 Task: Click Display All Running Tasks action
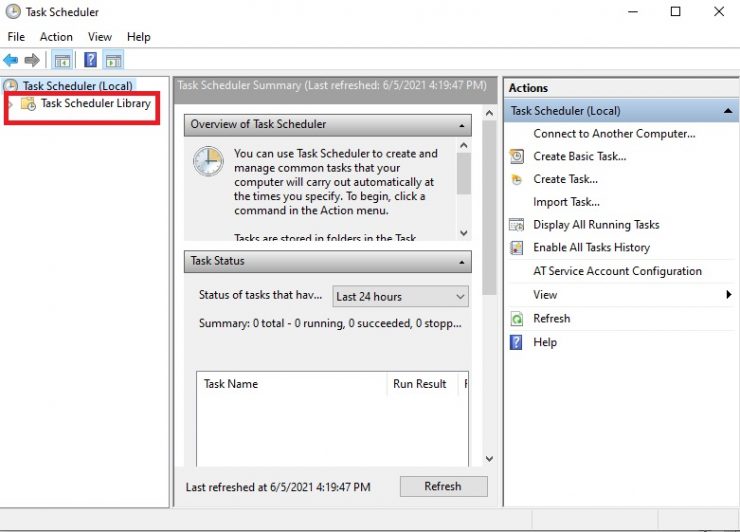(x=596, y=225)
